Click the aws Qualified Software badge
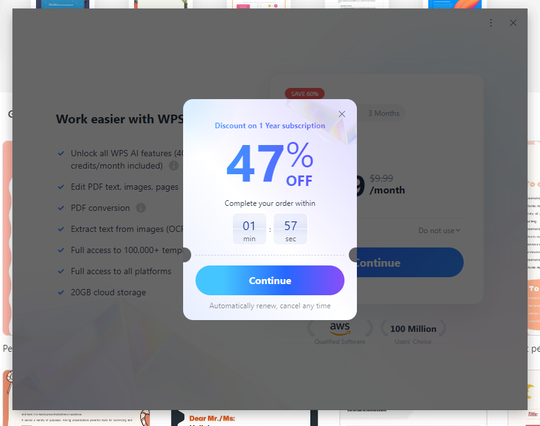Screen dimensions: 540x426 click(x=340, y=333)
